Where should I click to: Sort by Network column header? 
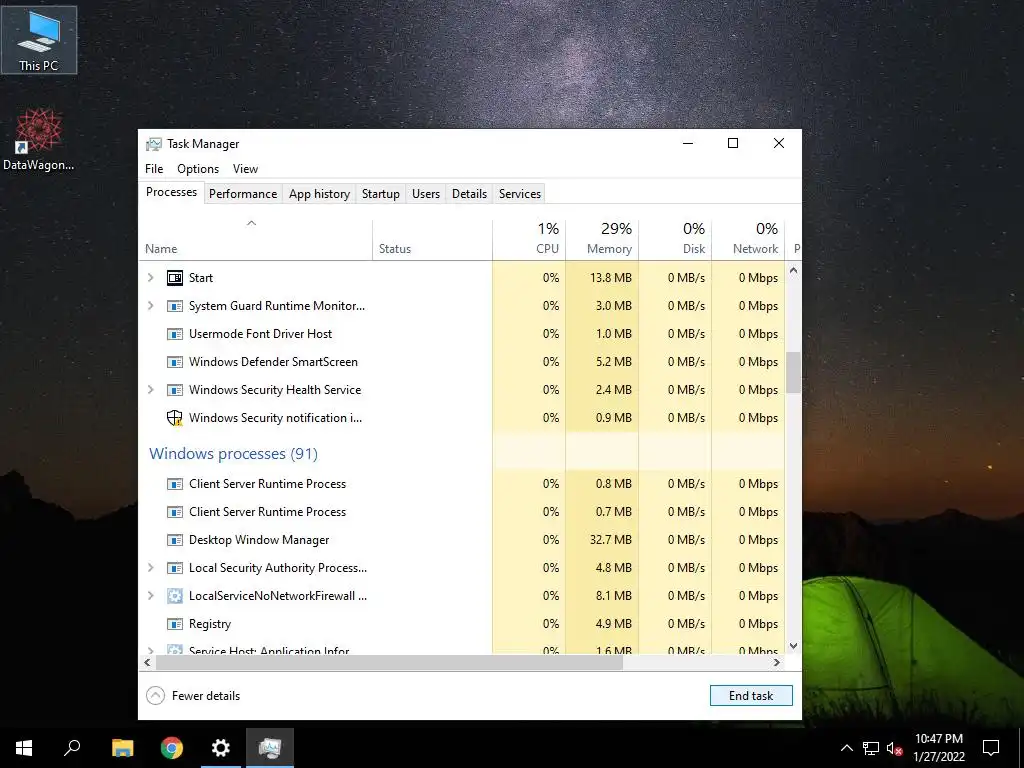click(x=748, y=240)
